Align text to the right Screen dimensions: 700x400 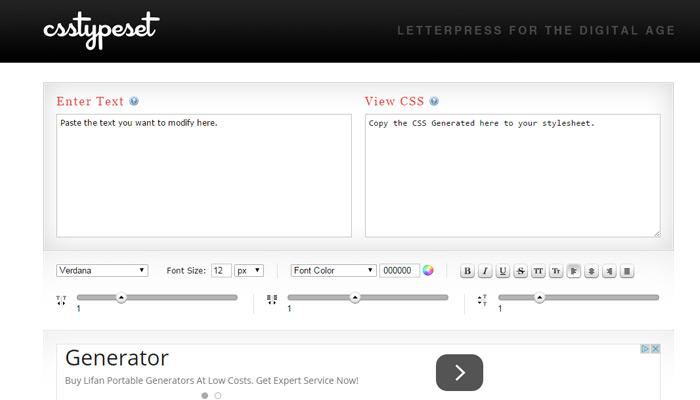pos(609,271)
